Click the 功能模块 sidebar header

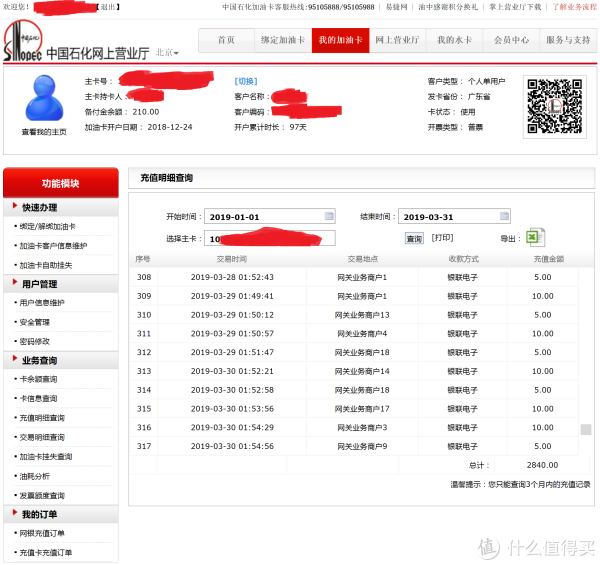coord(60,183)
